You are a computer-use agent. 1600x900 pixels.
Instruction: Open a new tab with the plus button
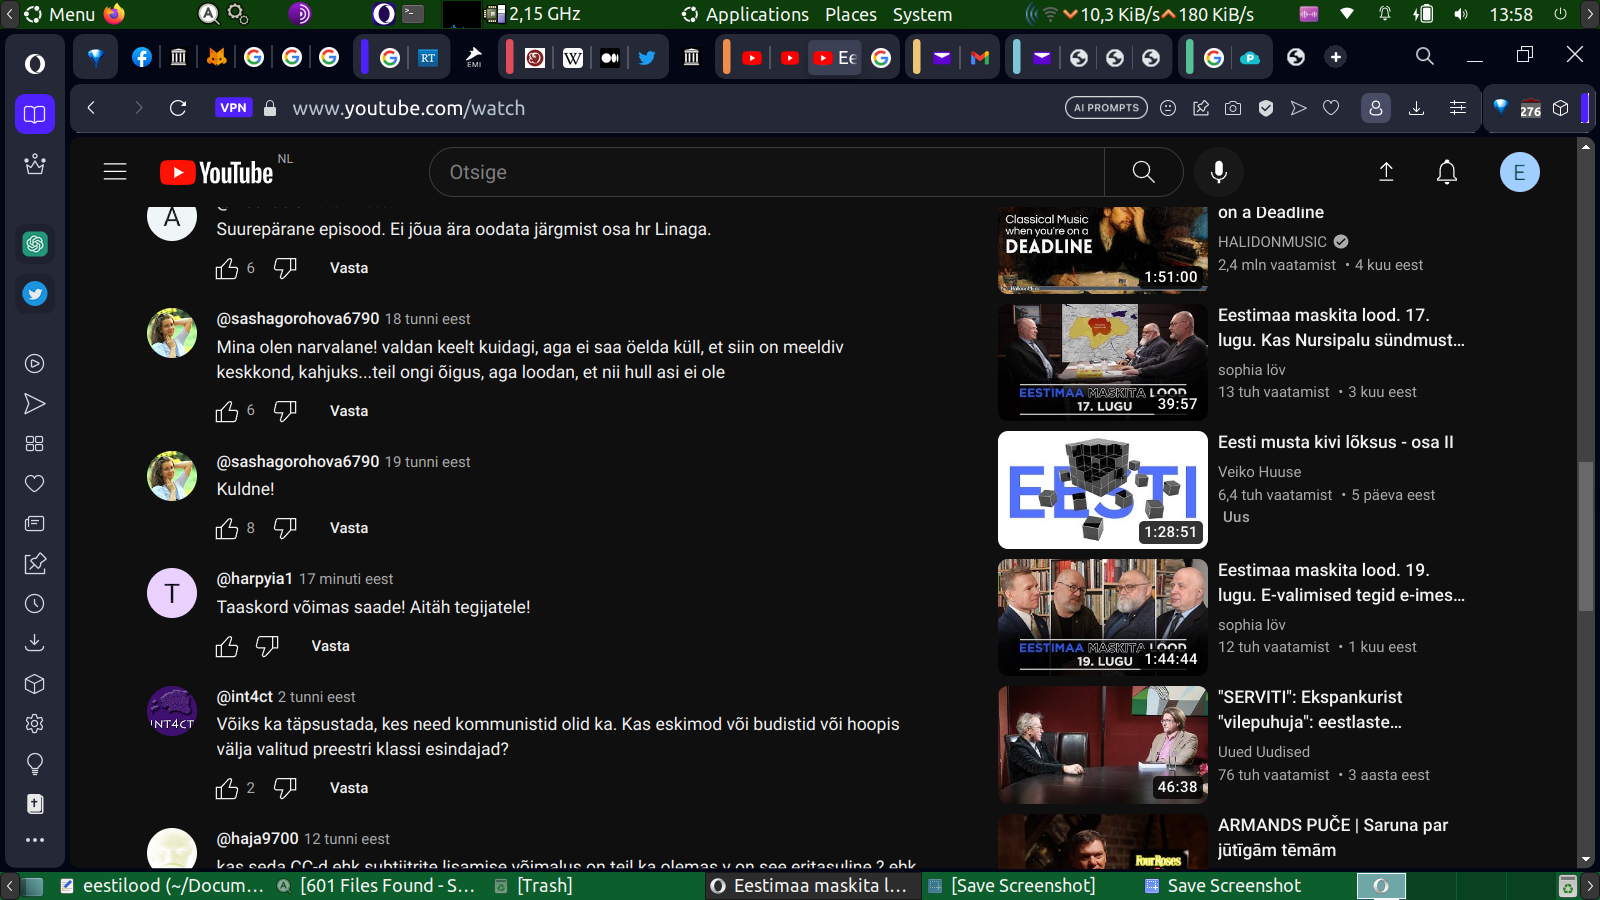(x=1335, y=57)
